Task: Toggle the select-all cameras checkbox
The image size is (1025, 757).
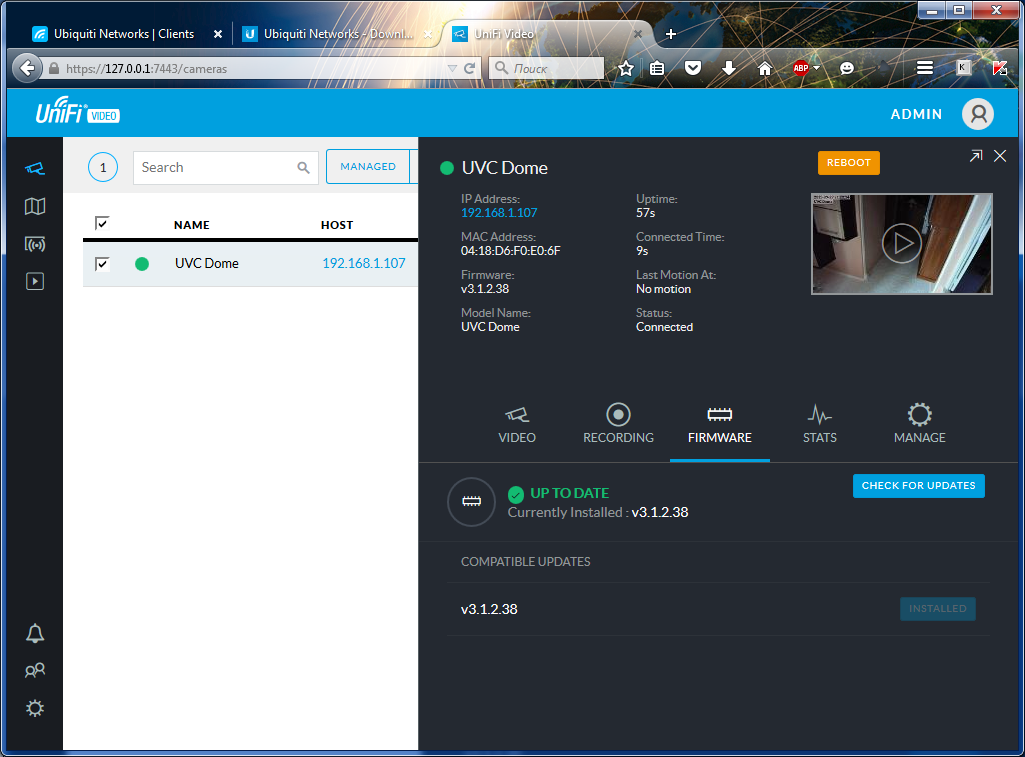Action: tap(102, 223)
